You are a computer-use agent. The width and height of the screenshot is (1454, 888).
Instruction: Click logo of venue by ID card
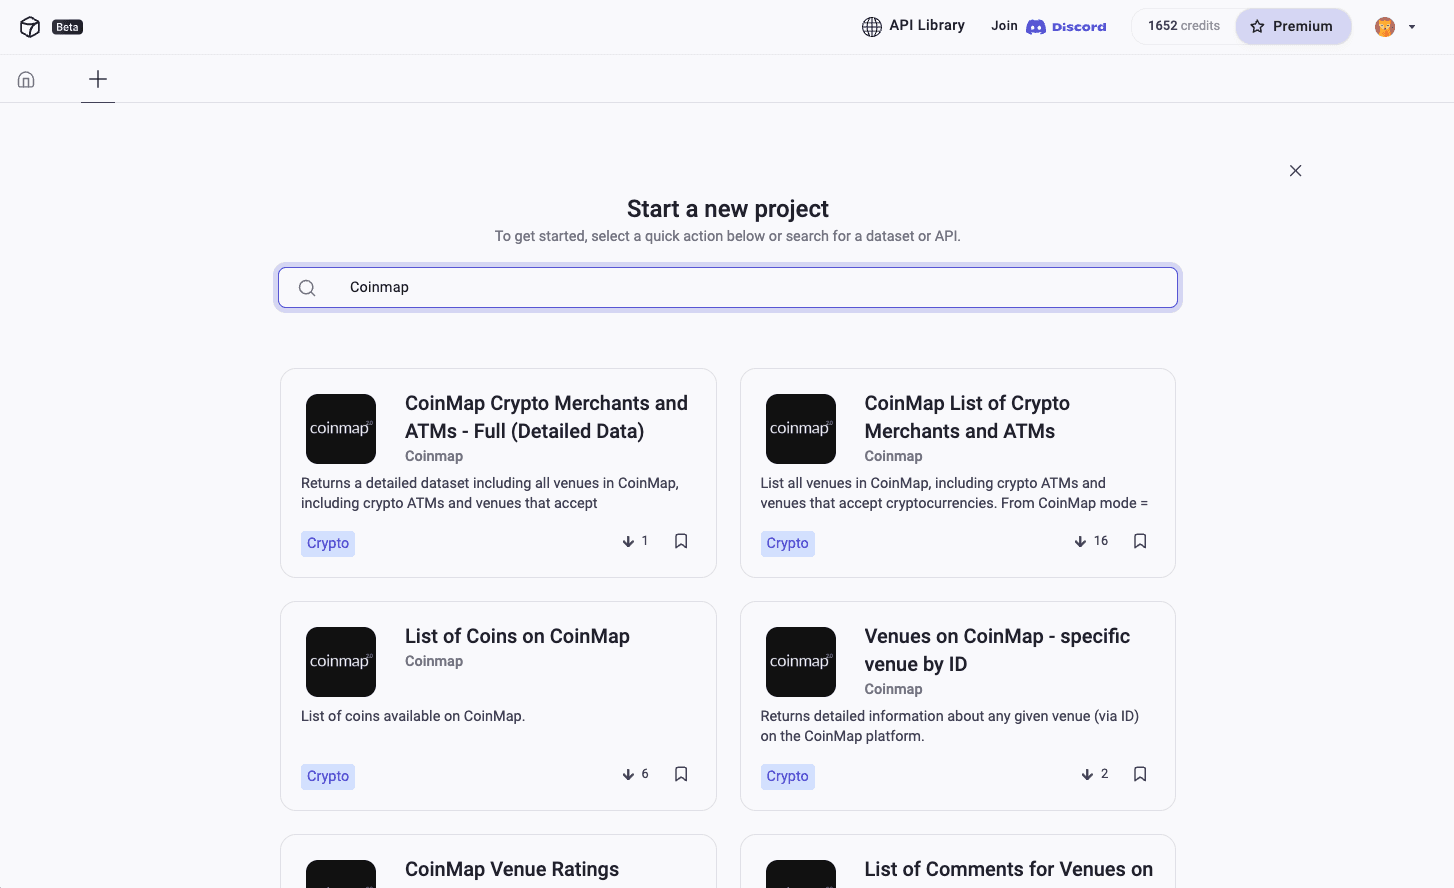[x=801, y=662]
